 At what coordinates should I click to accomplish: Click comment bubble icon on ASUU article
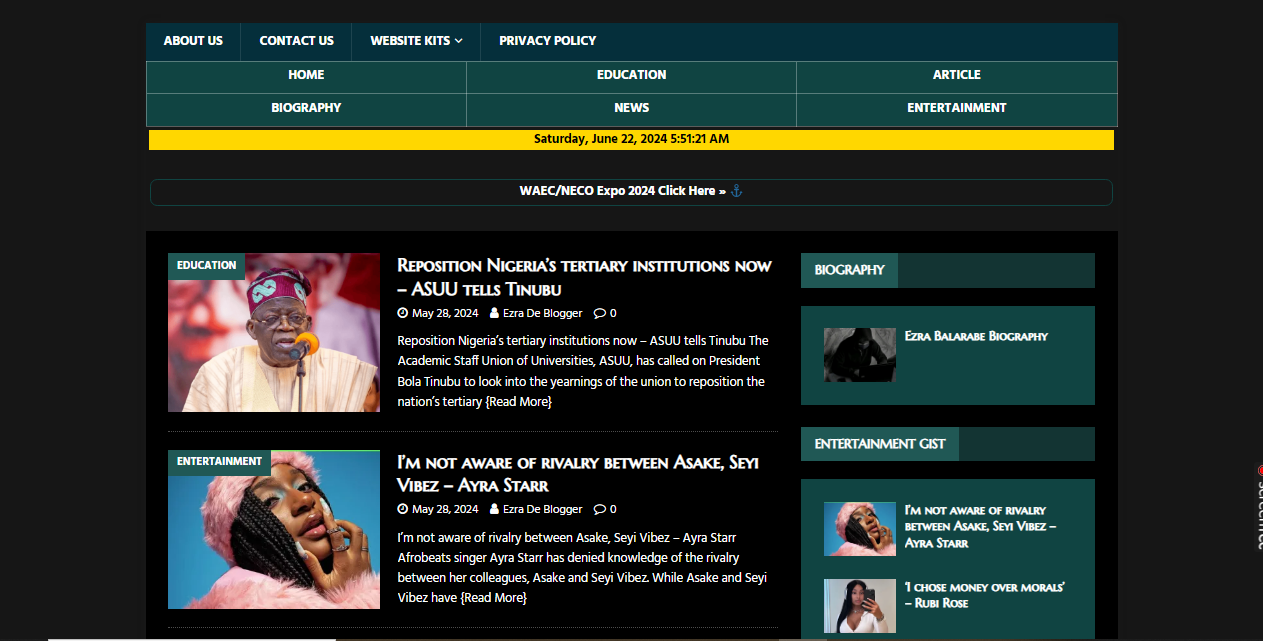point(599,313)
